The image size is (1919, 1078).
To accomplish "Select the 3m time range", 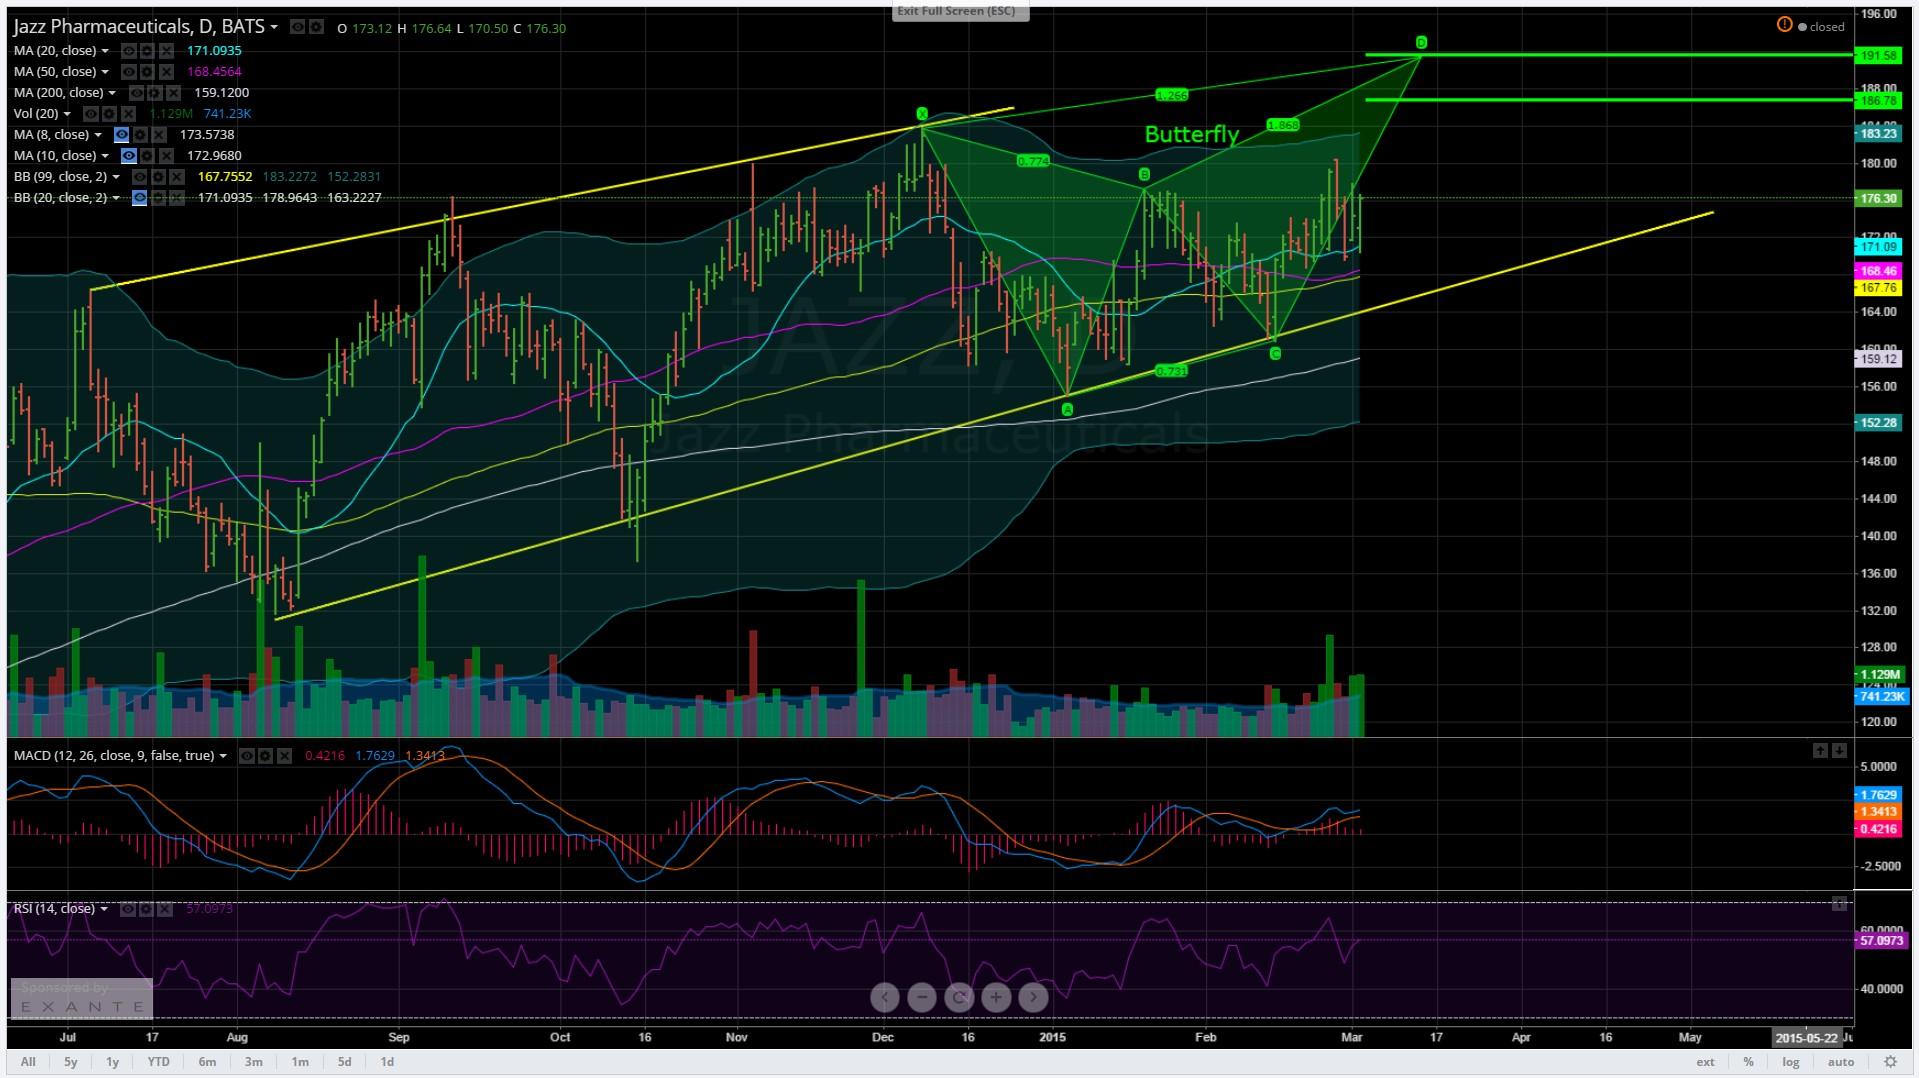I will click(253, 1062).
